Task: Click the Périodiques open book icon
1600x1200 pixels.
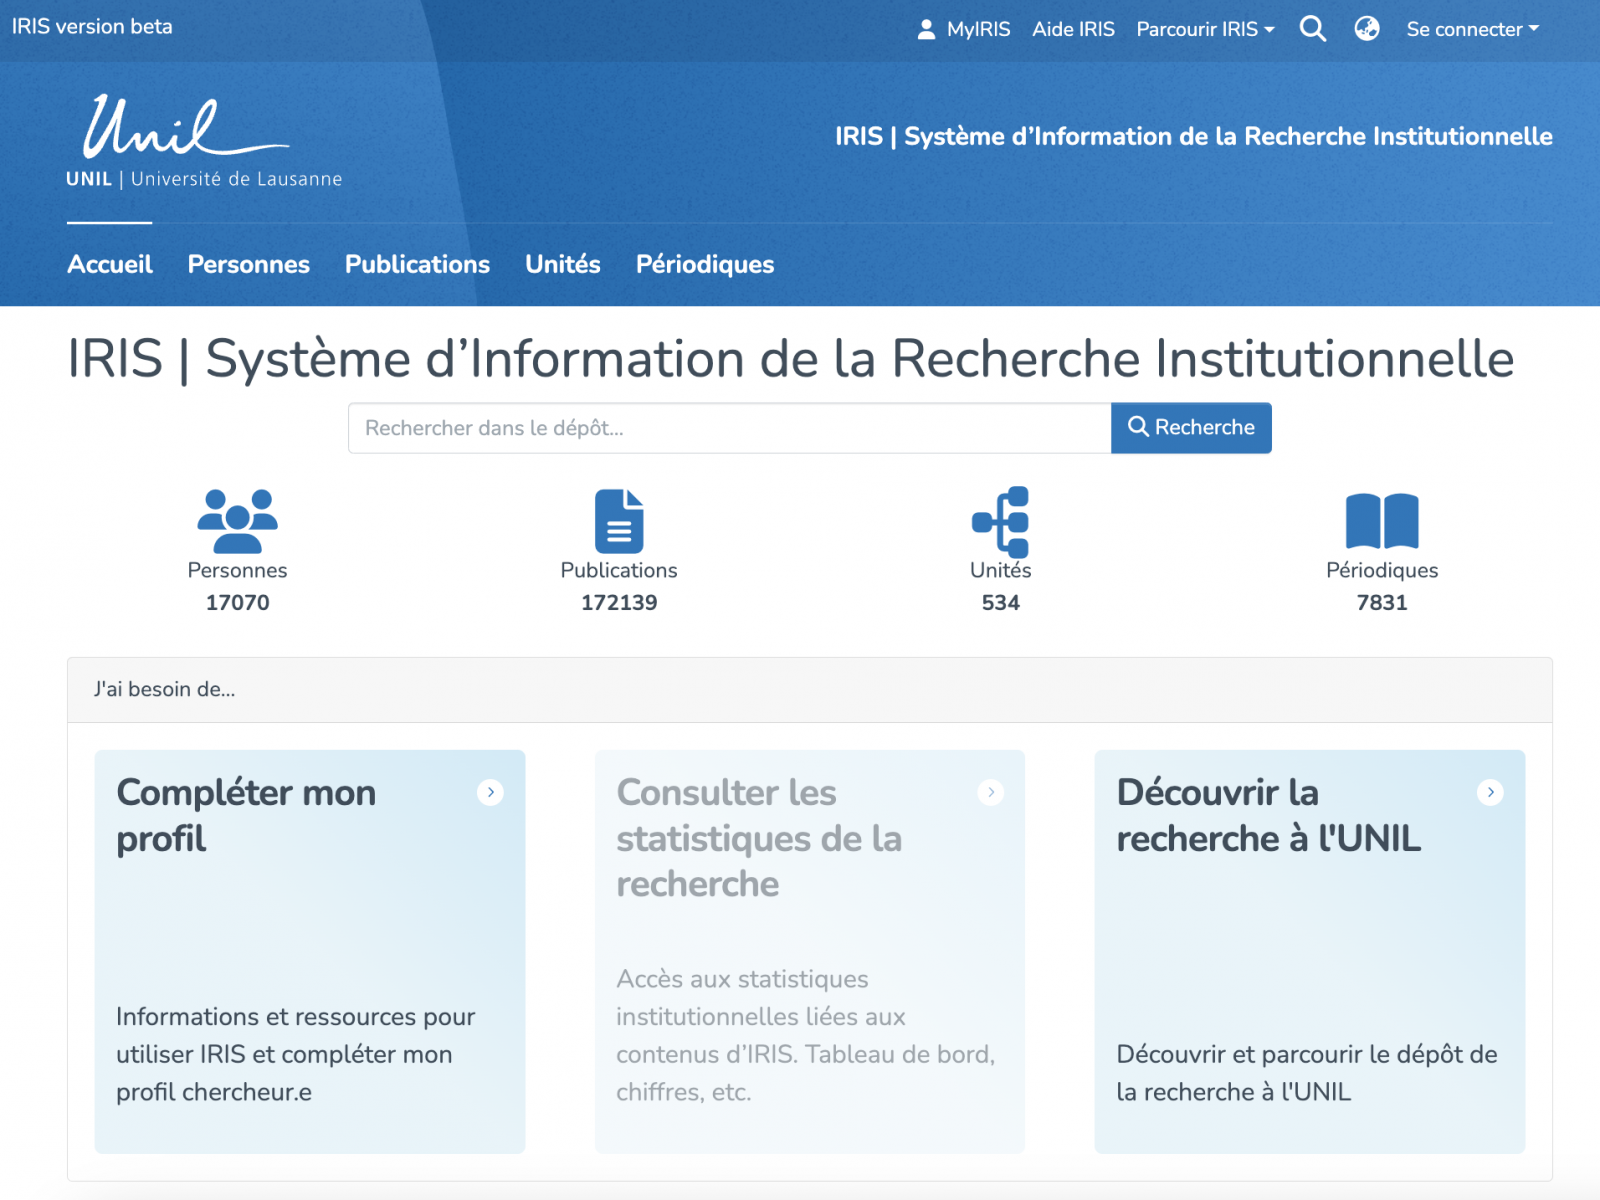Action: 1382,521
